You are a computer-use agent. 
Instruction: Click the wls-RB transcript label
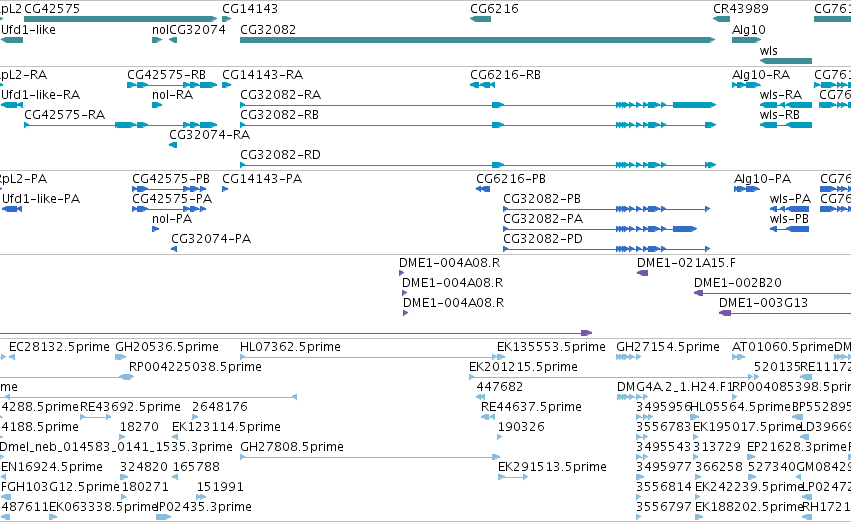(779, 114)
